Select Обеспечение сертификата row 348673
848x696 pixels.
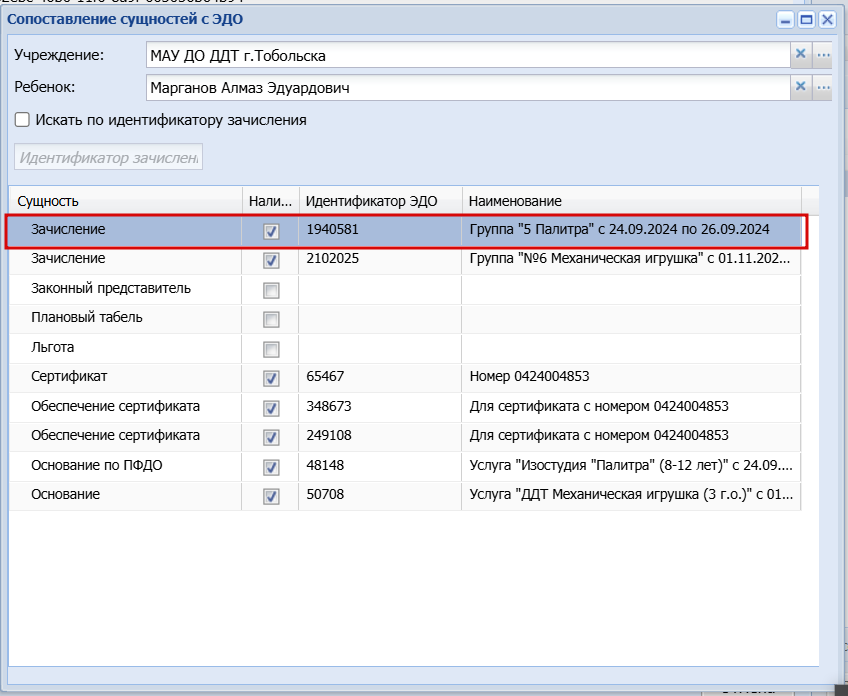[x=405, y=407]
